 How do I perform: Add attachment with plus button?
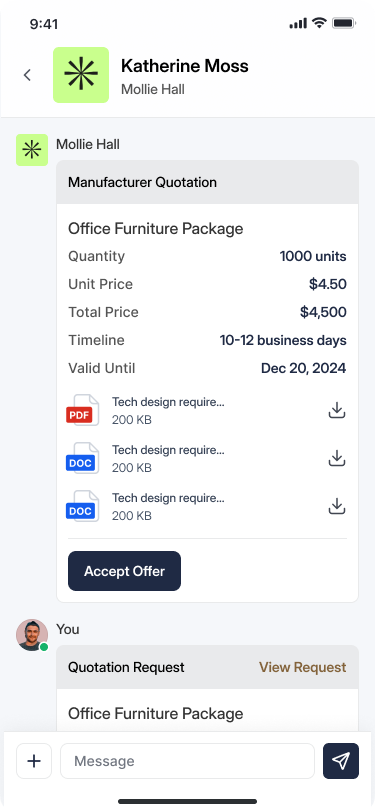pyautogui.click(x=34, y=761)
